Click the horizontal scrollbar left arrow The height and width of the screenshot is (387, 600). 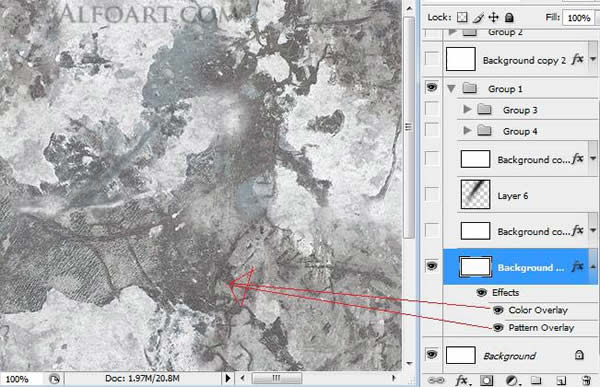pyautogui.click(x=242, y=378)
